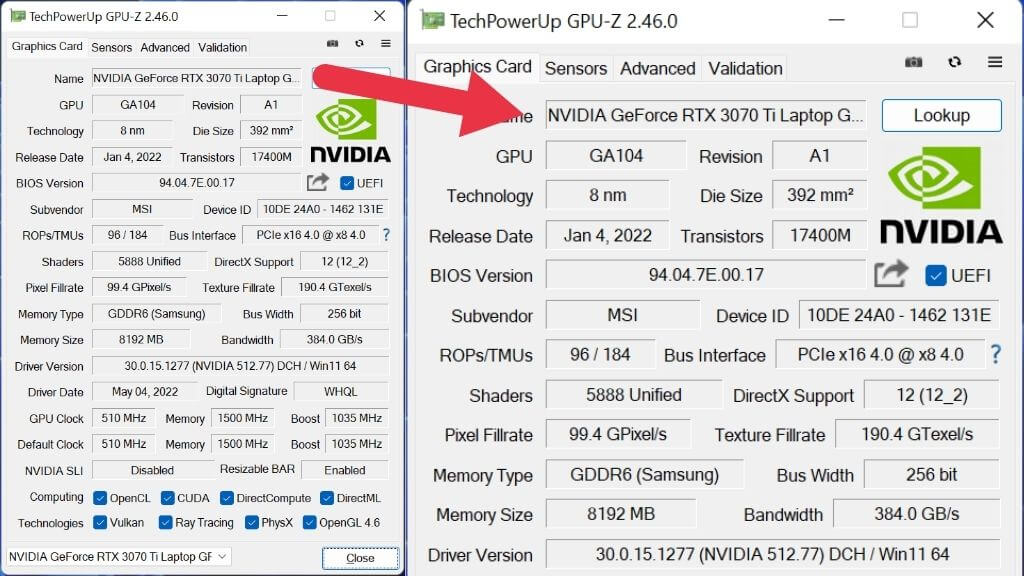
Task: Click the WHQL Digital Signature value
Action: [x=340, y=392]
